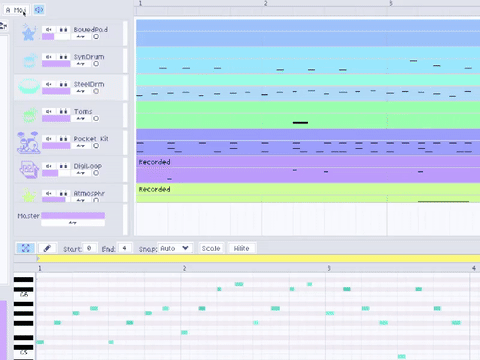The image size is (480, 360).
Task: Open the BowedPad pan control below its name
Action: [x=81, y=37]
